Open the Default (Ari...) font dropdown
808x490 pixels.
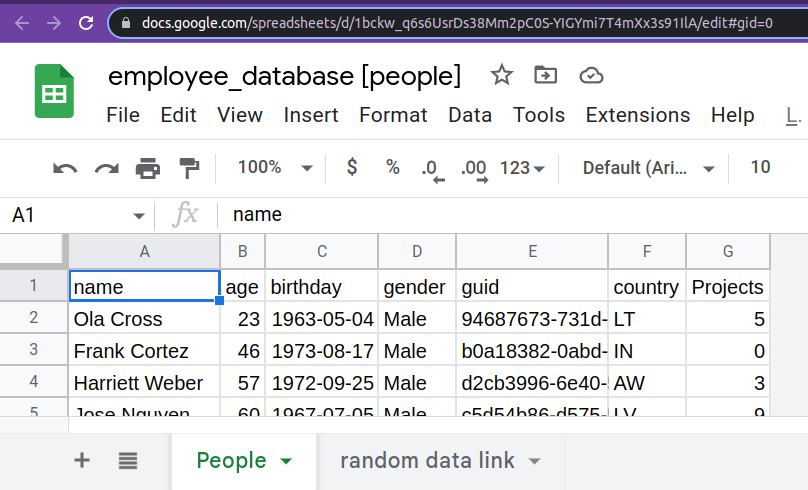click(x=649, y=168)
